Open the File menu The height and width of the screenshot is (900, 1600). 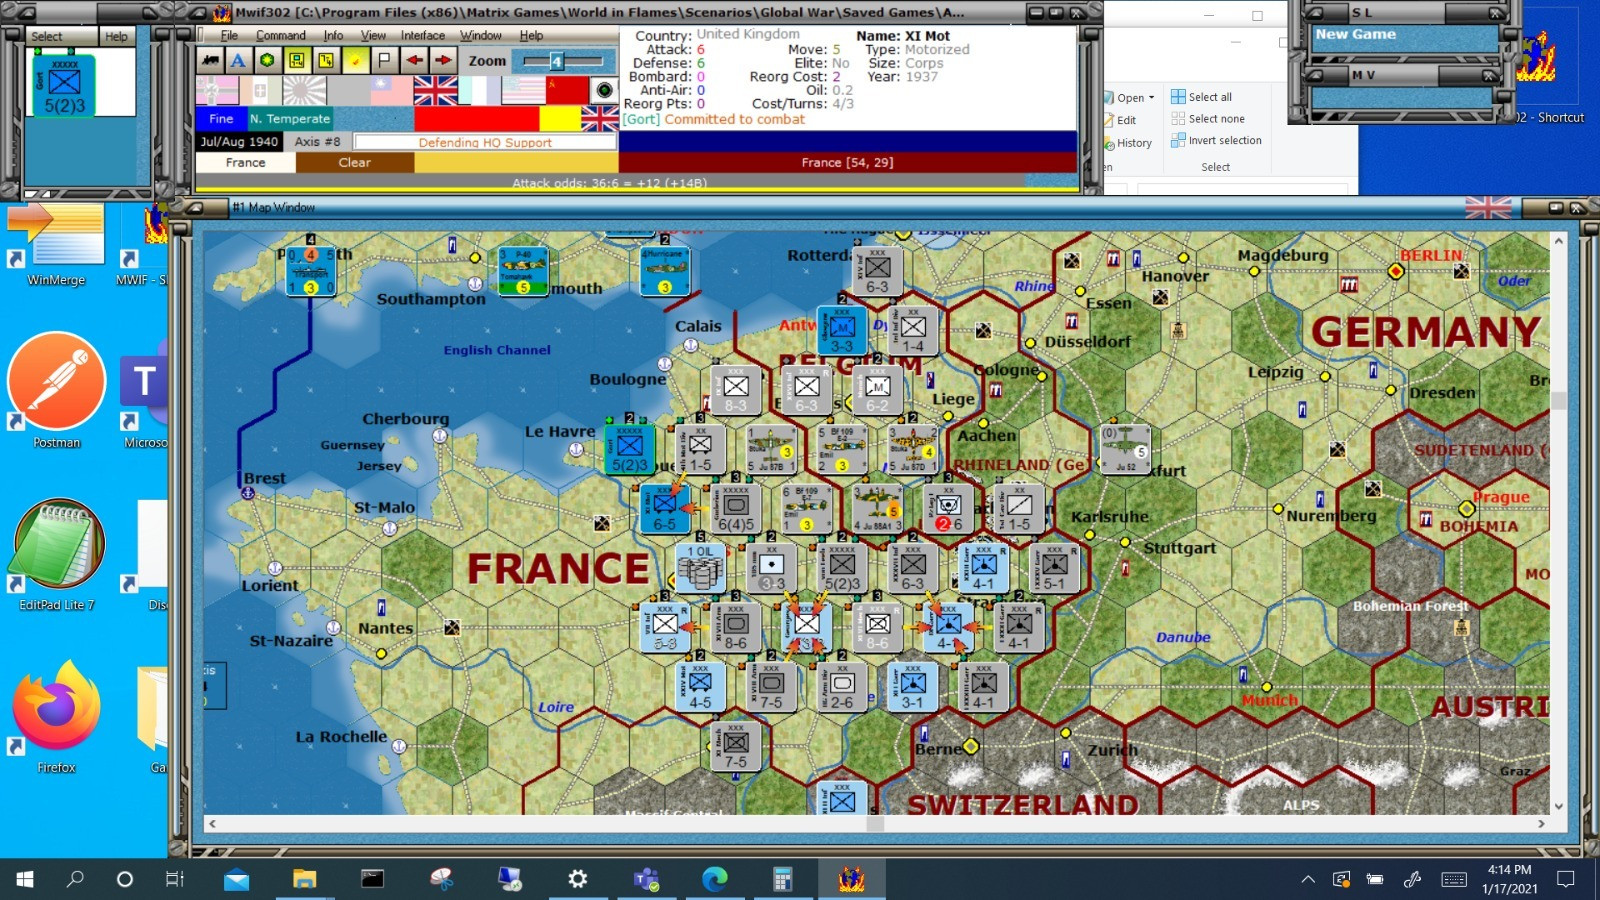click(x=229, y=35)
